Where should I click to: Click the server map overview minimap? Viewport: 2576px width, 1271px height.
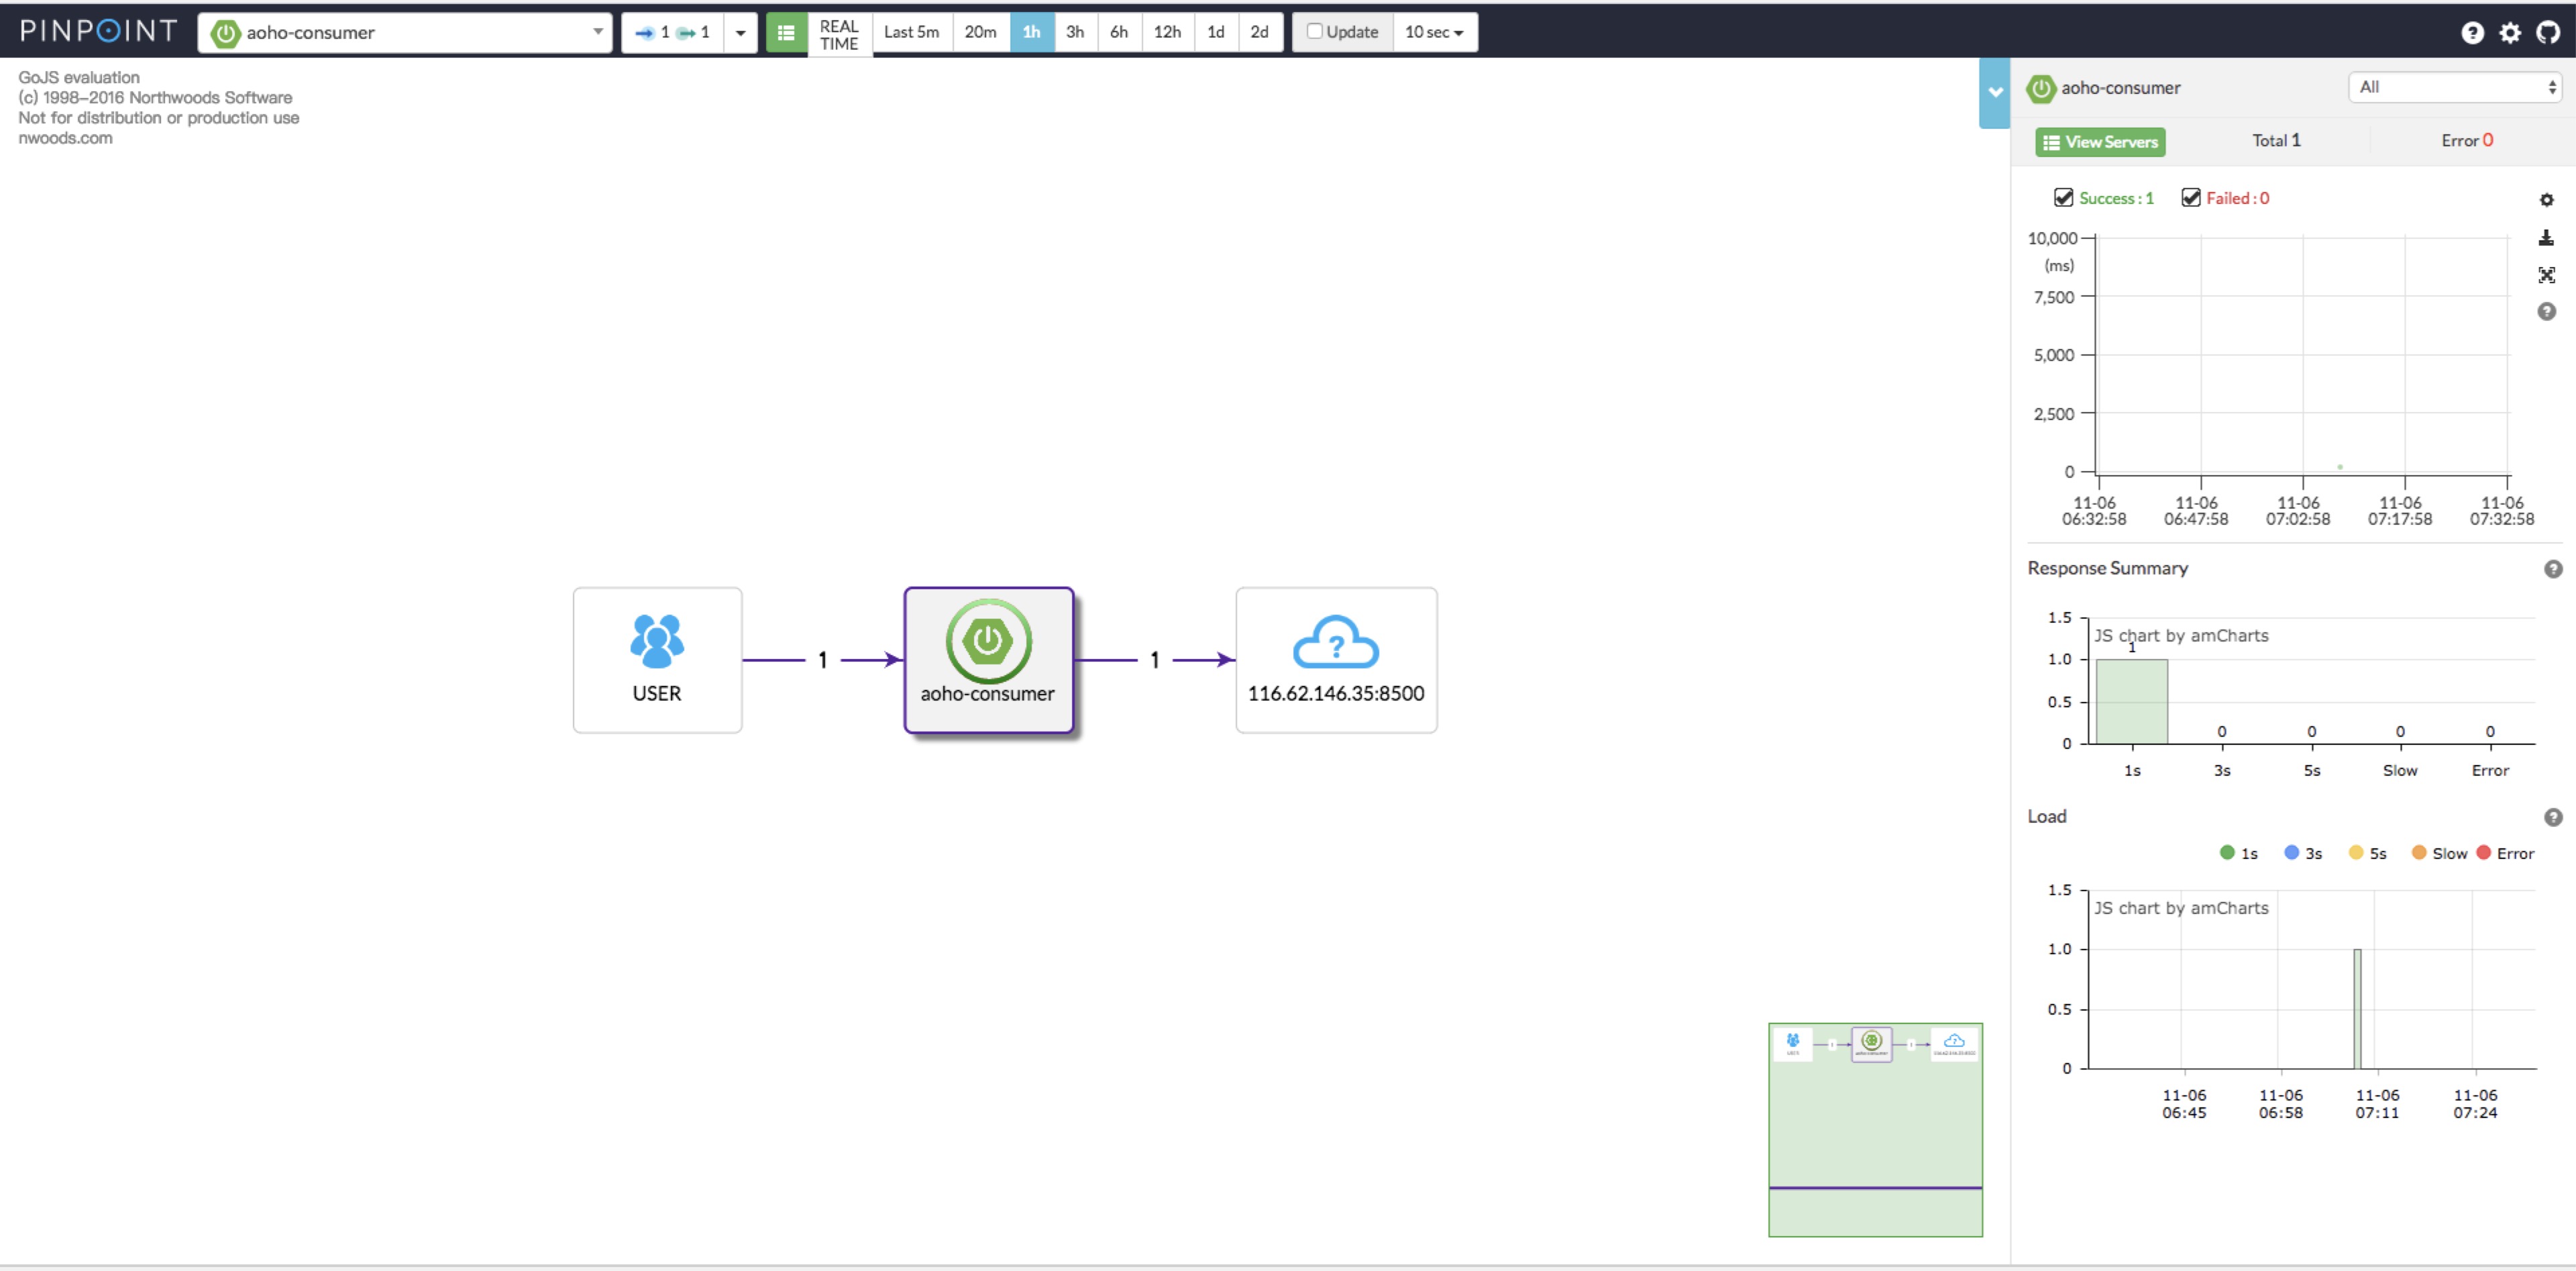click(x=1875, y=1130)
